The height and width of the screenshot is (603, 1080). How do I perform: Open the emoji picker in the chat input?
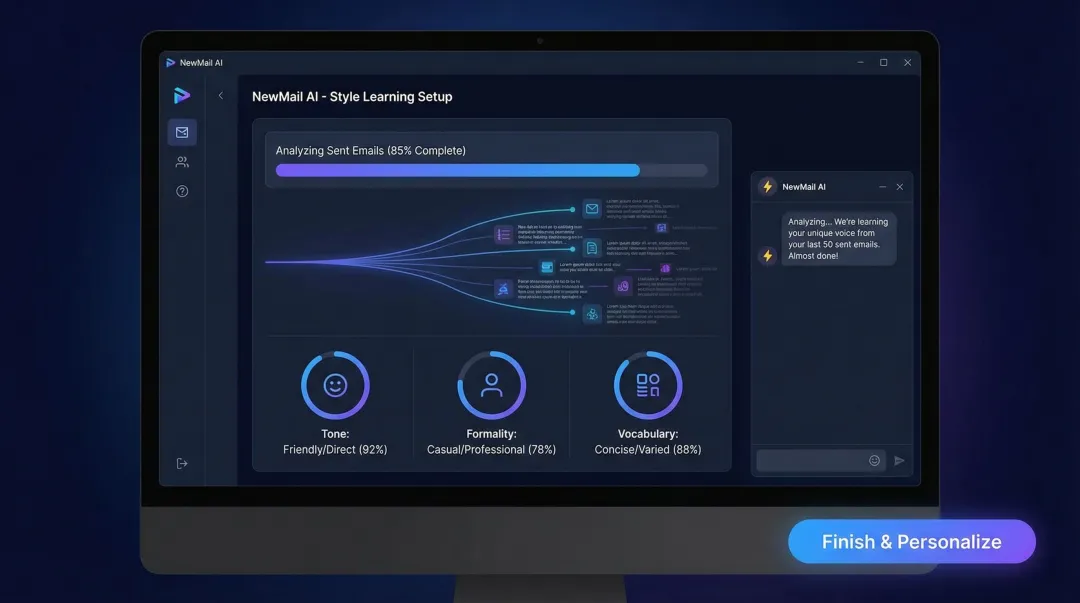(874, 460)
